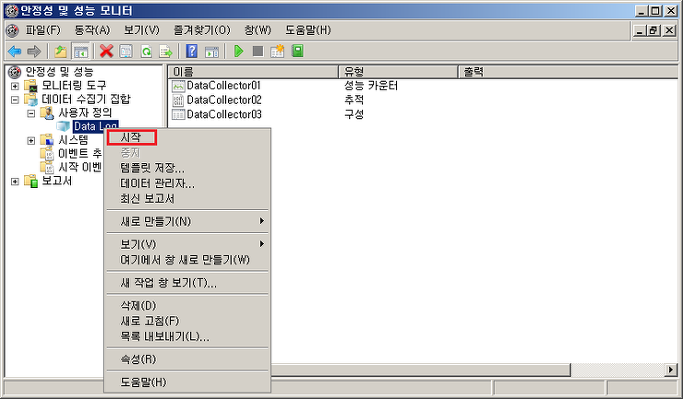The image size is (683, 399).
Task: Sort by the 유형 column header
Action: (399, 72)
